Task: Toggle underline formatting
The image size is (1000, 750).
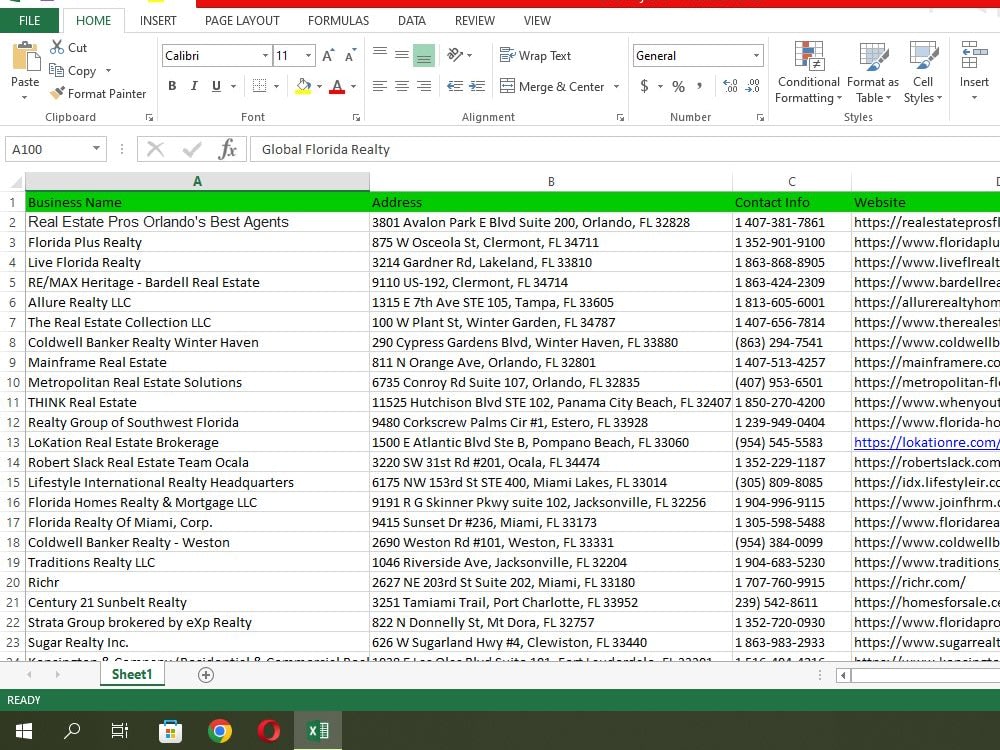Action: point(216,86)
